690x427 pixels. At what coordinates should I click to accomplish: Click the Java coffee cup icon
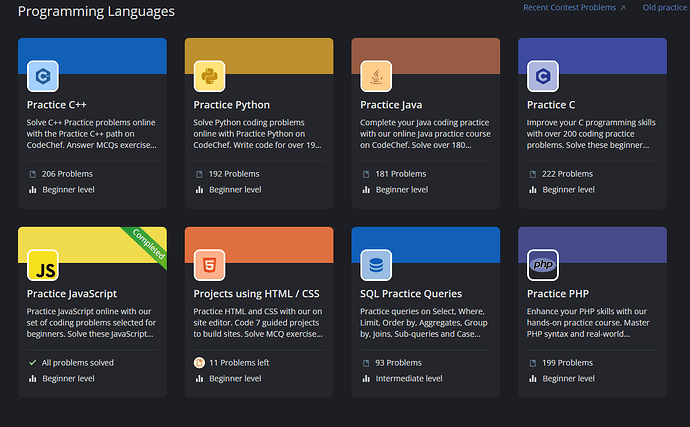coord(376,76)
